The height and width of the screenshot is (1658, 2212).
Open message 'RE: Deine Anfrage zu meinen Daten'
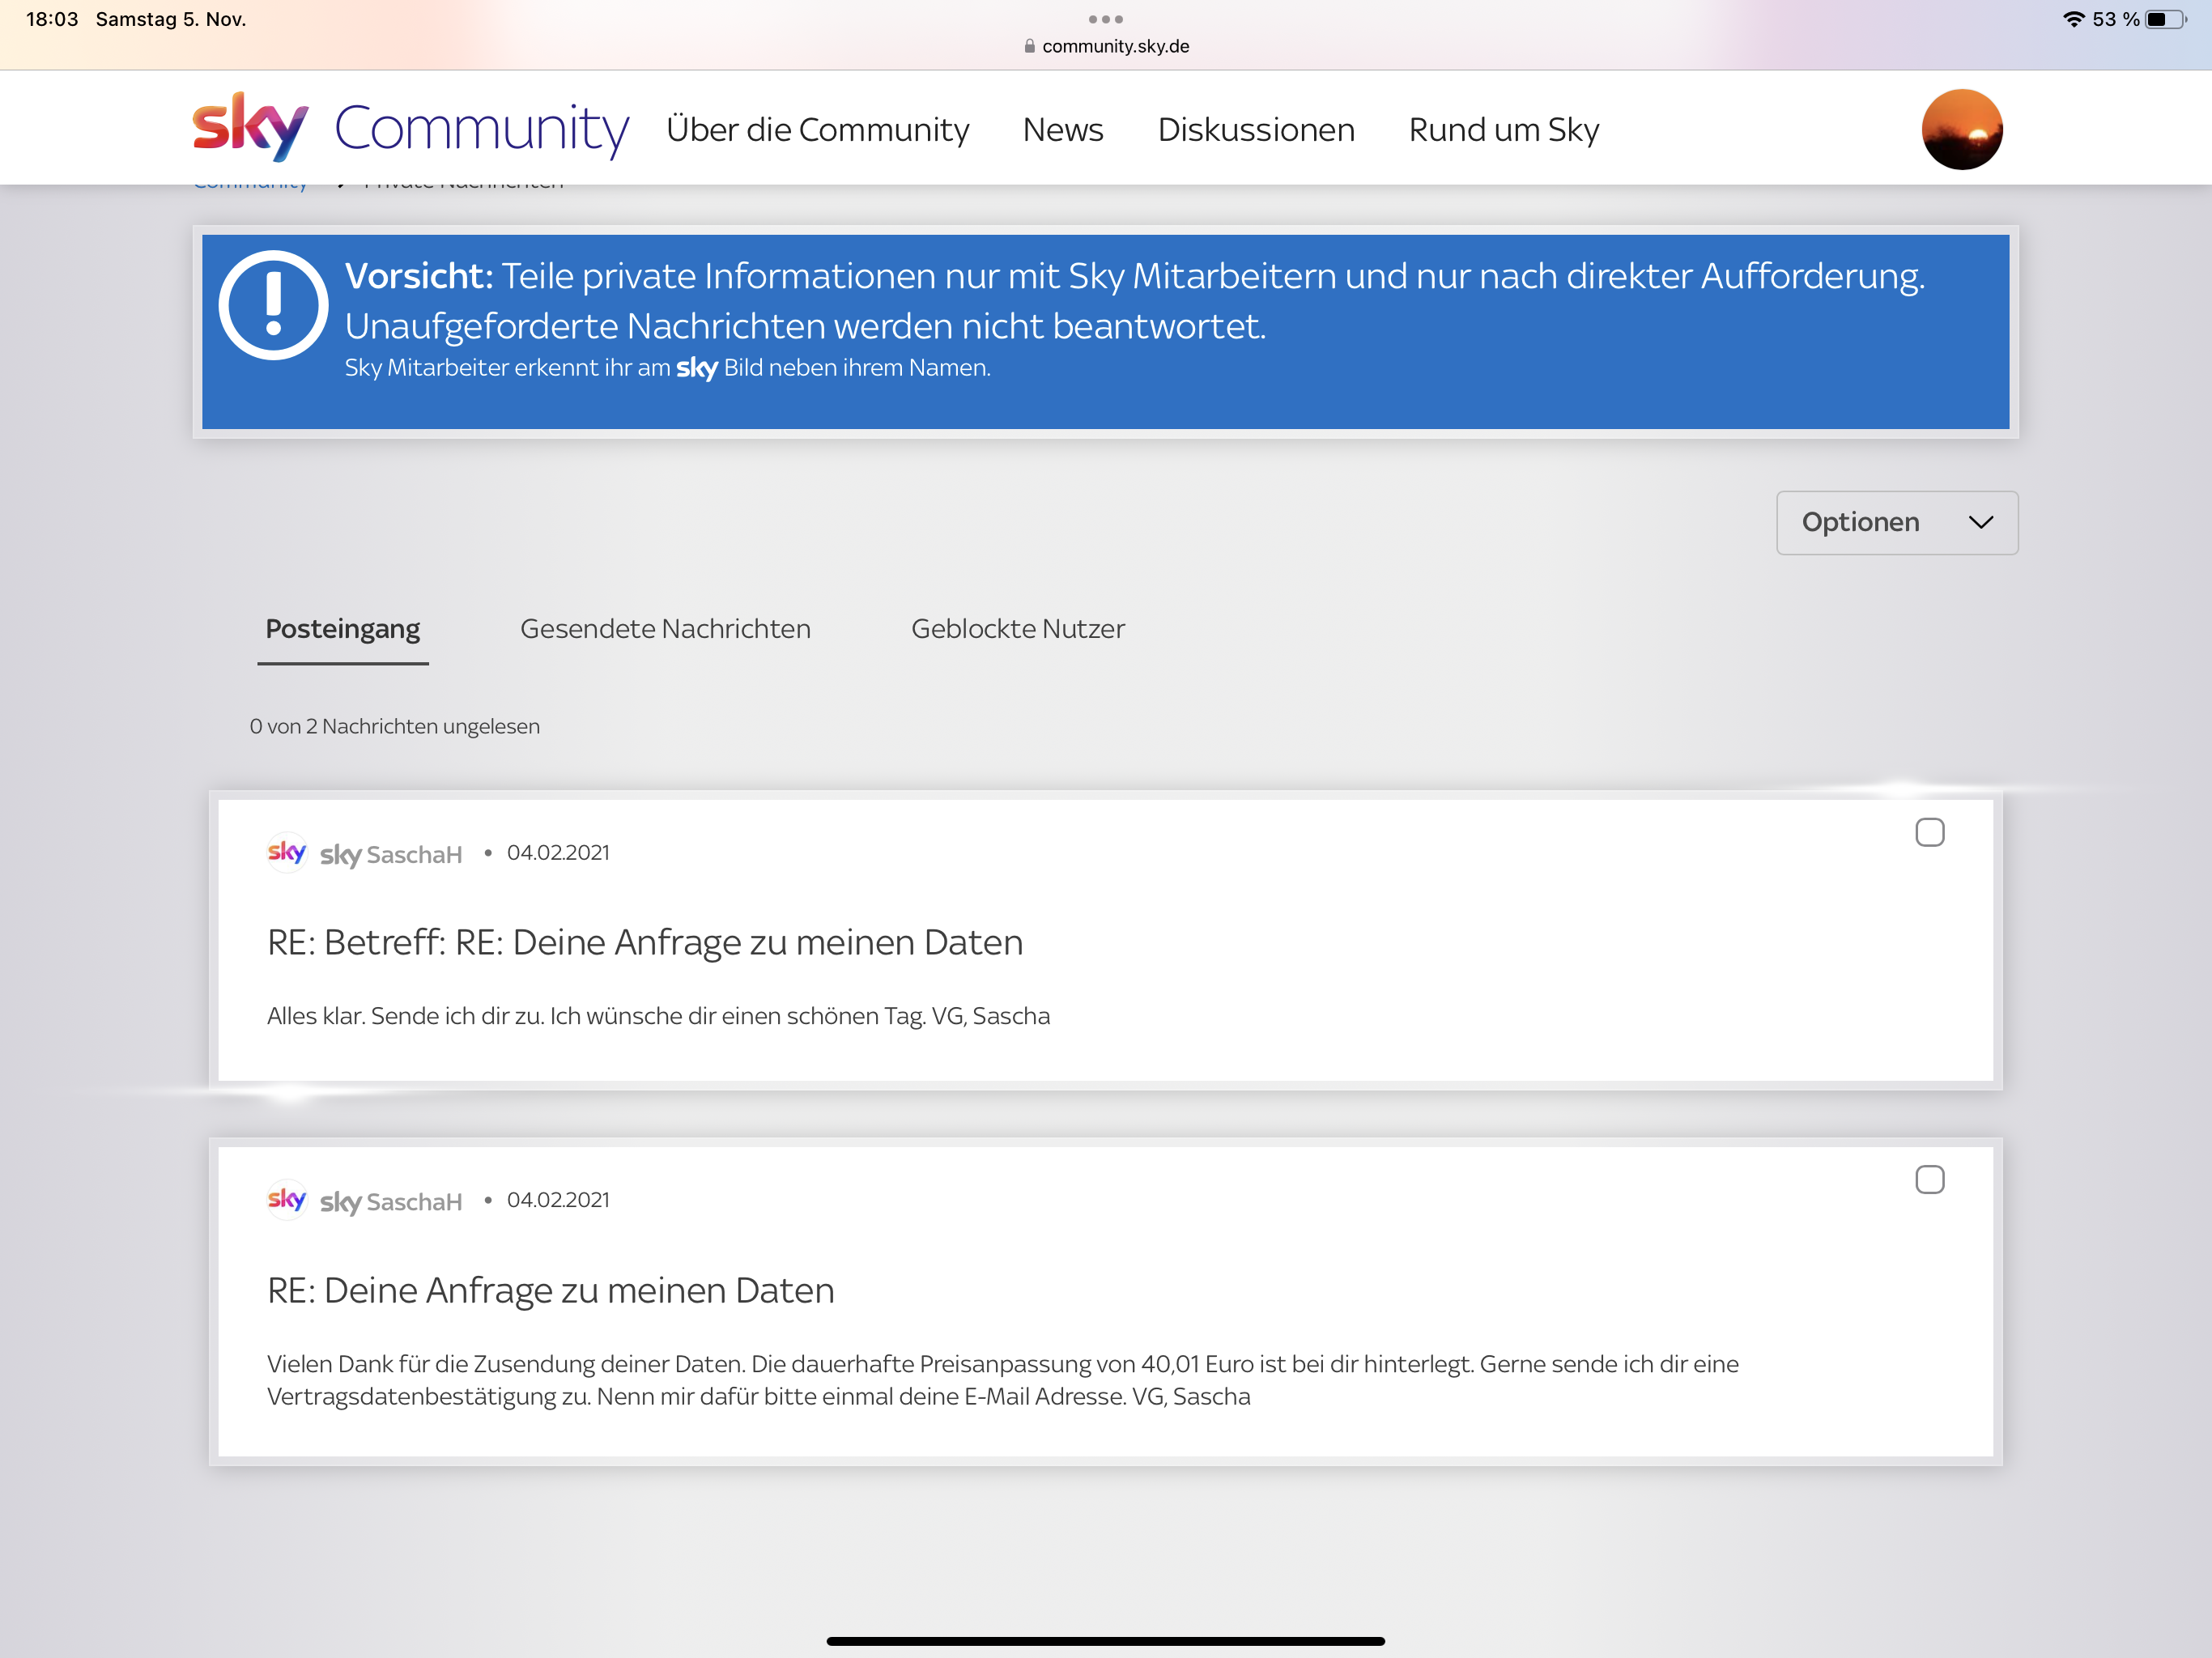[550, 1290]
